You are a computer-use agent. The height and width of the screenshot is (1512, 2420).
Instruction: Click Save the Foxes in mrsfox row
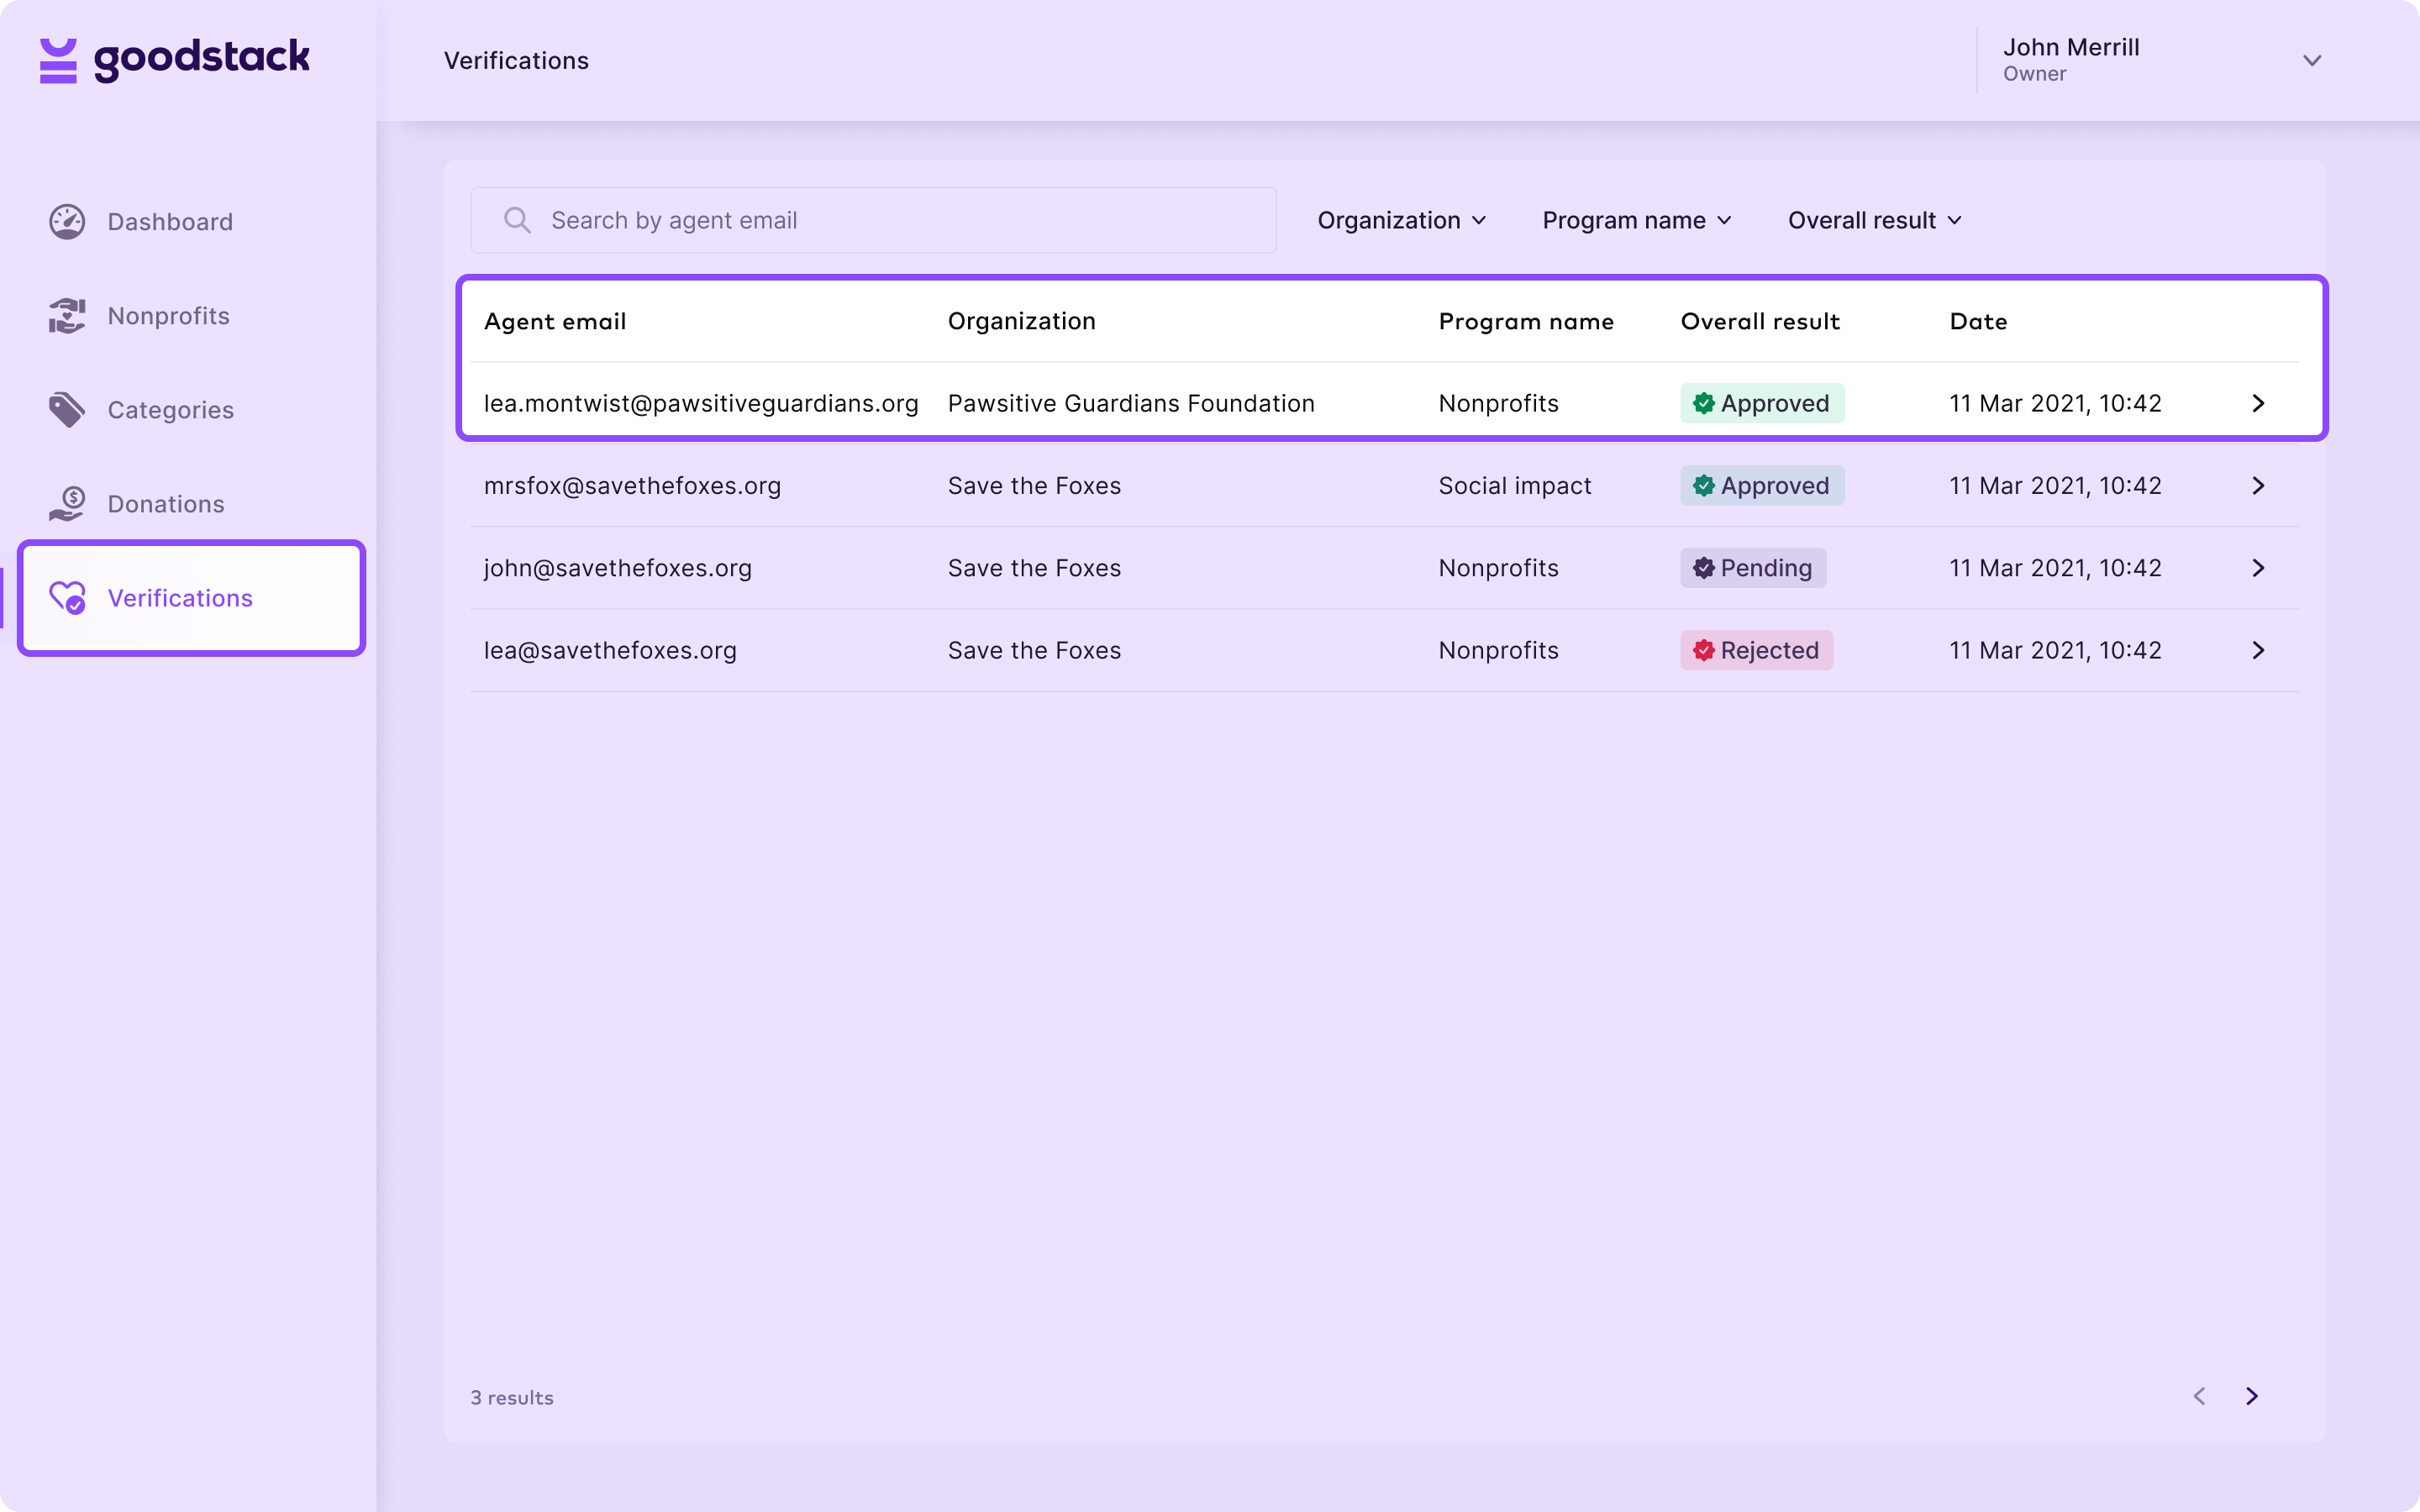(x=1034, y=486)
